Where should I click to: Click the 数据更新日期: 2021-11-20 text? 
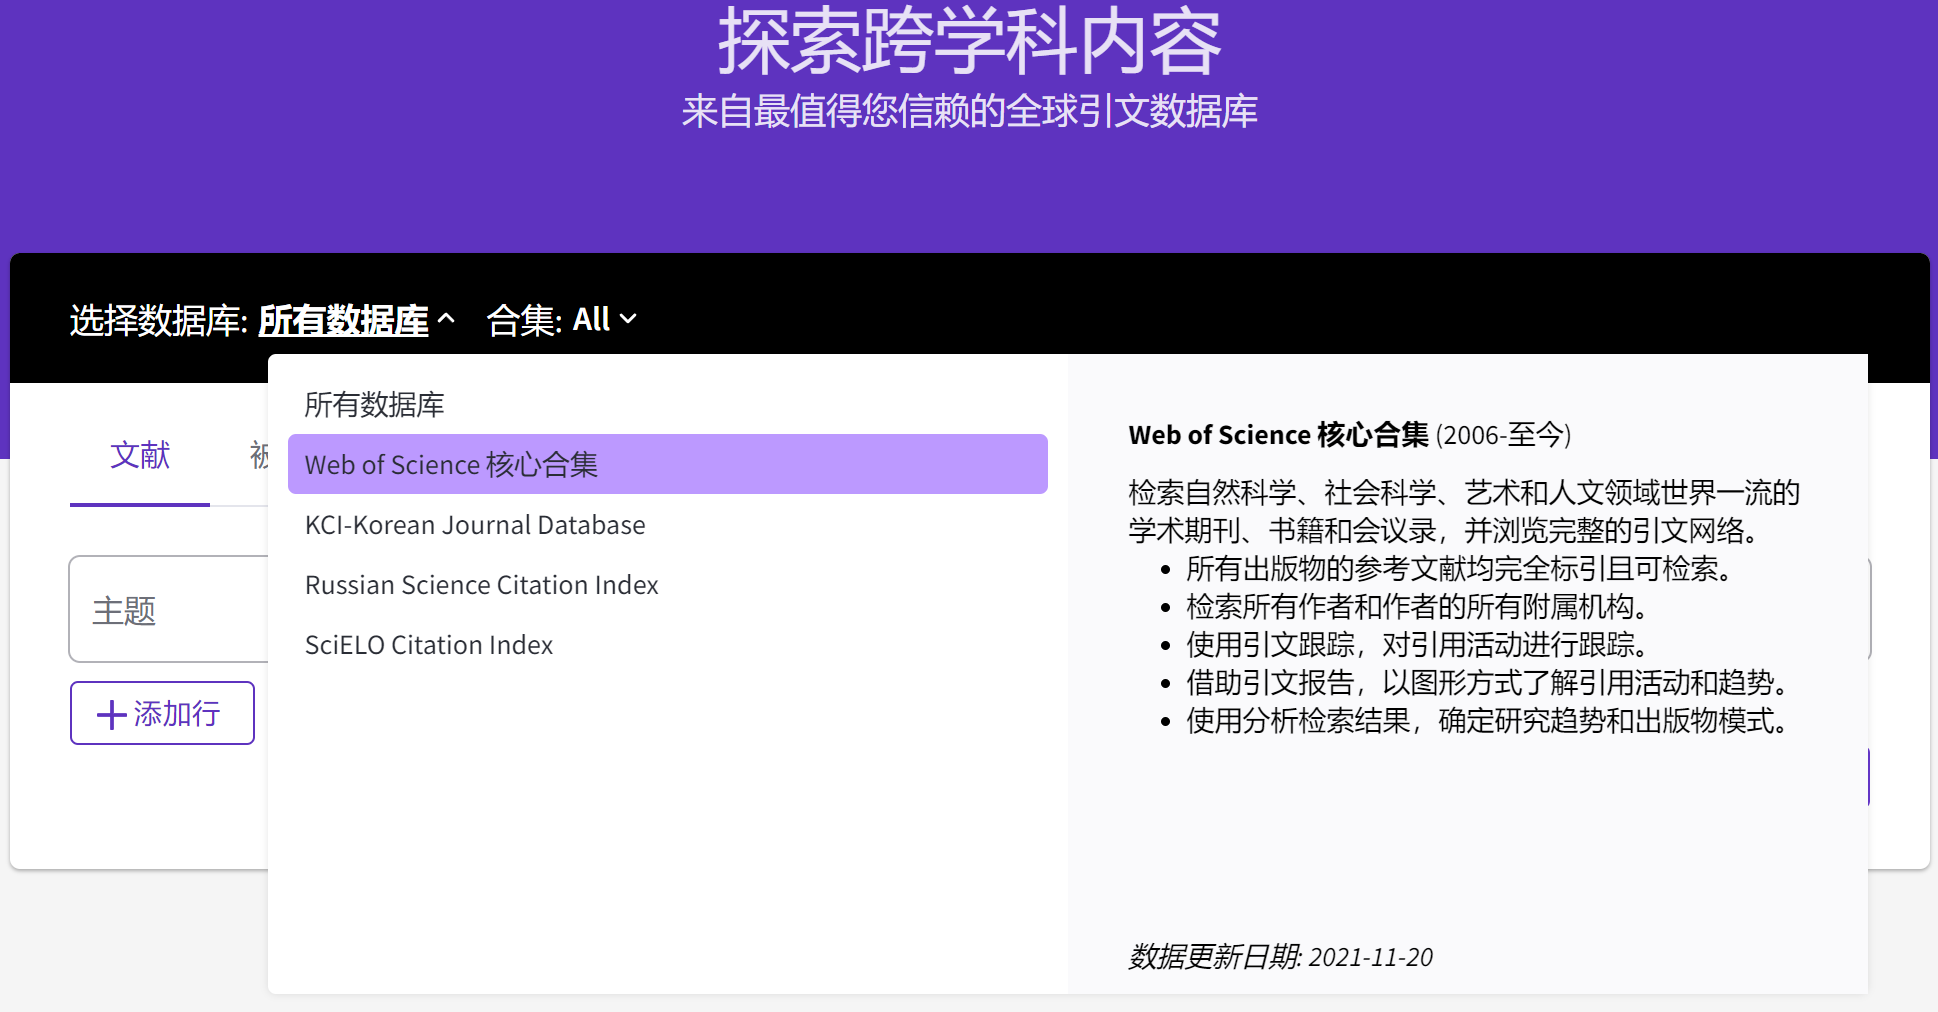point(1280,957)
